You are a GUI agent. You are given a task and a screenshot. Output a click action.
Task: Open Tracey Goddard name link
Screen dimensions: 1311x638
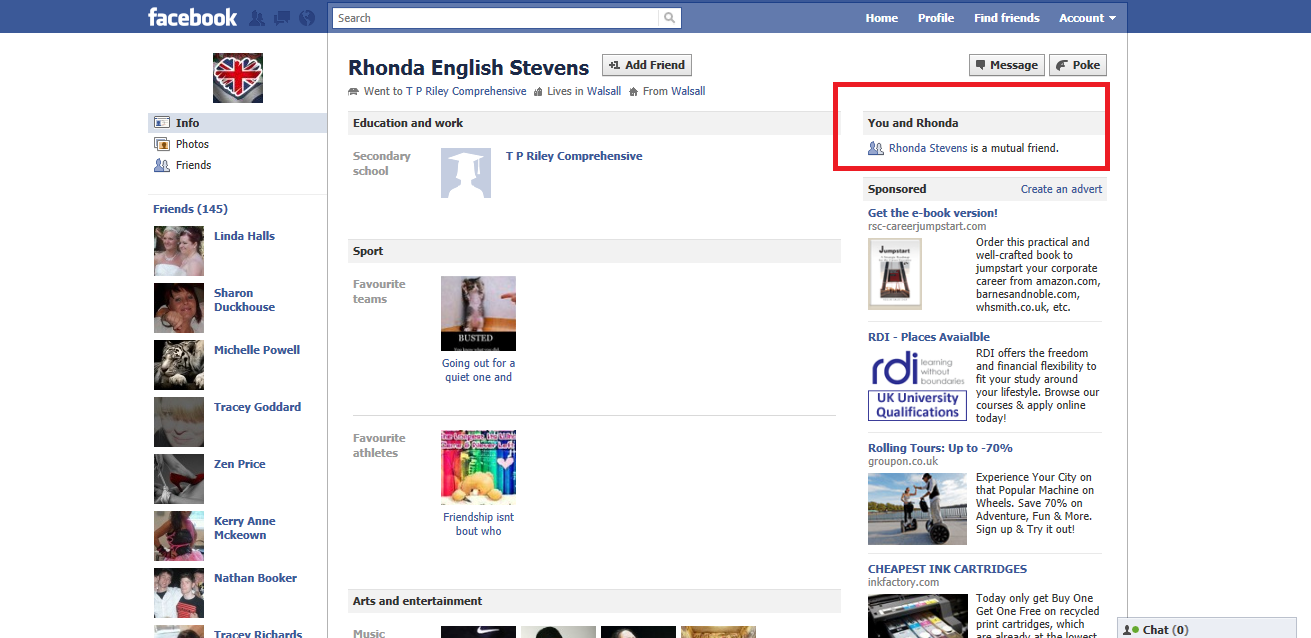pos(257,407)
